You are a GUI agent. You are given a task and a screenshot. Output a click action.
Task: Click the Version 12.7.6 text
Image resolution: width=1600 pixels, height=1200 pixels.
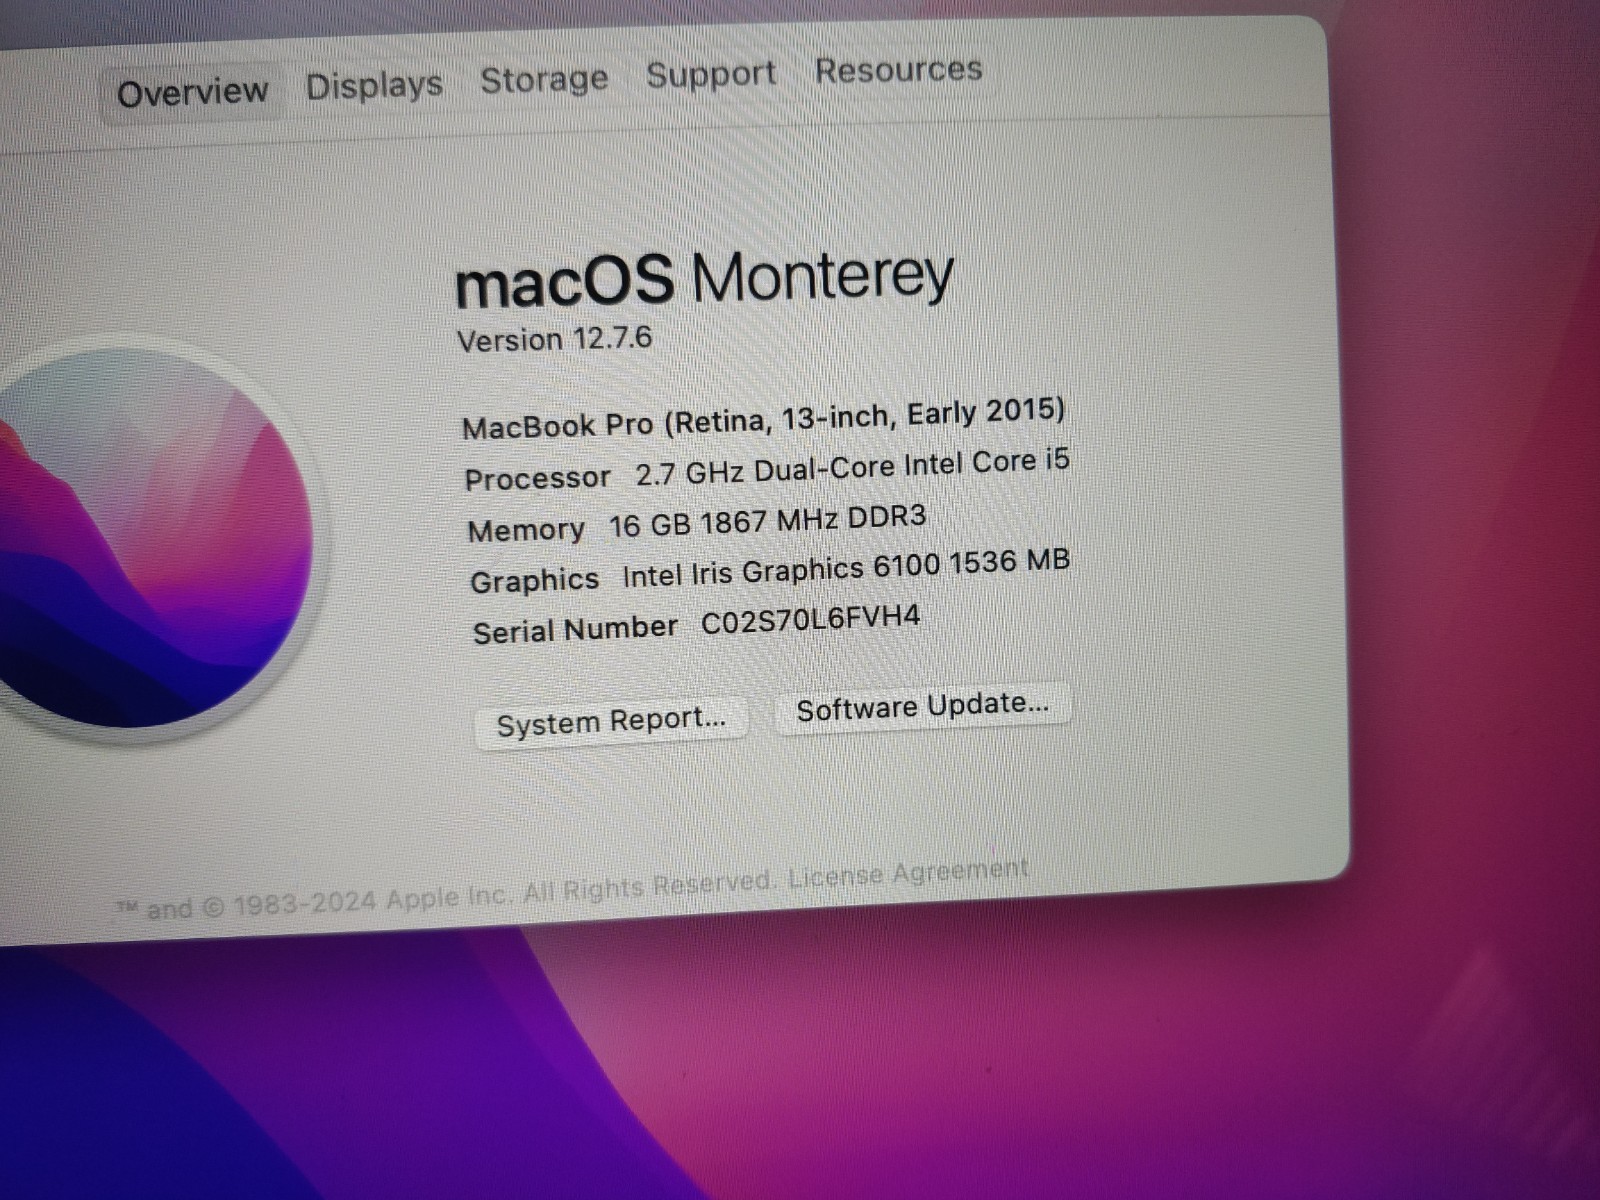click(554, 339)
